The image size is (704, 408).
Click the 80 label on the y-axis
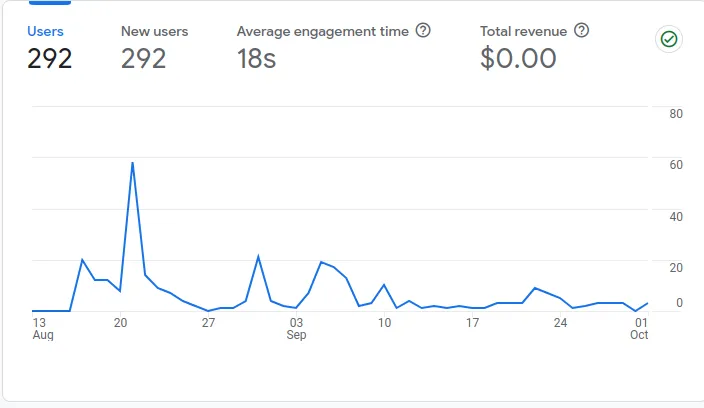[675, 113]
